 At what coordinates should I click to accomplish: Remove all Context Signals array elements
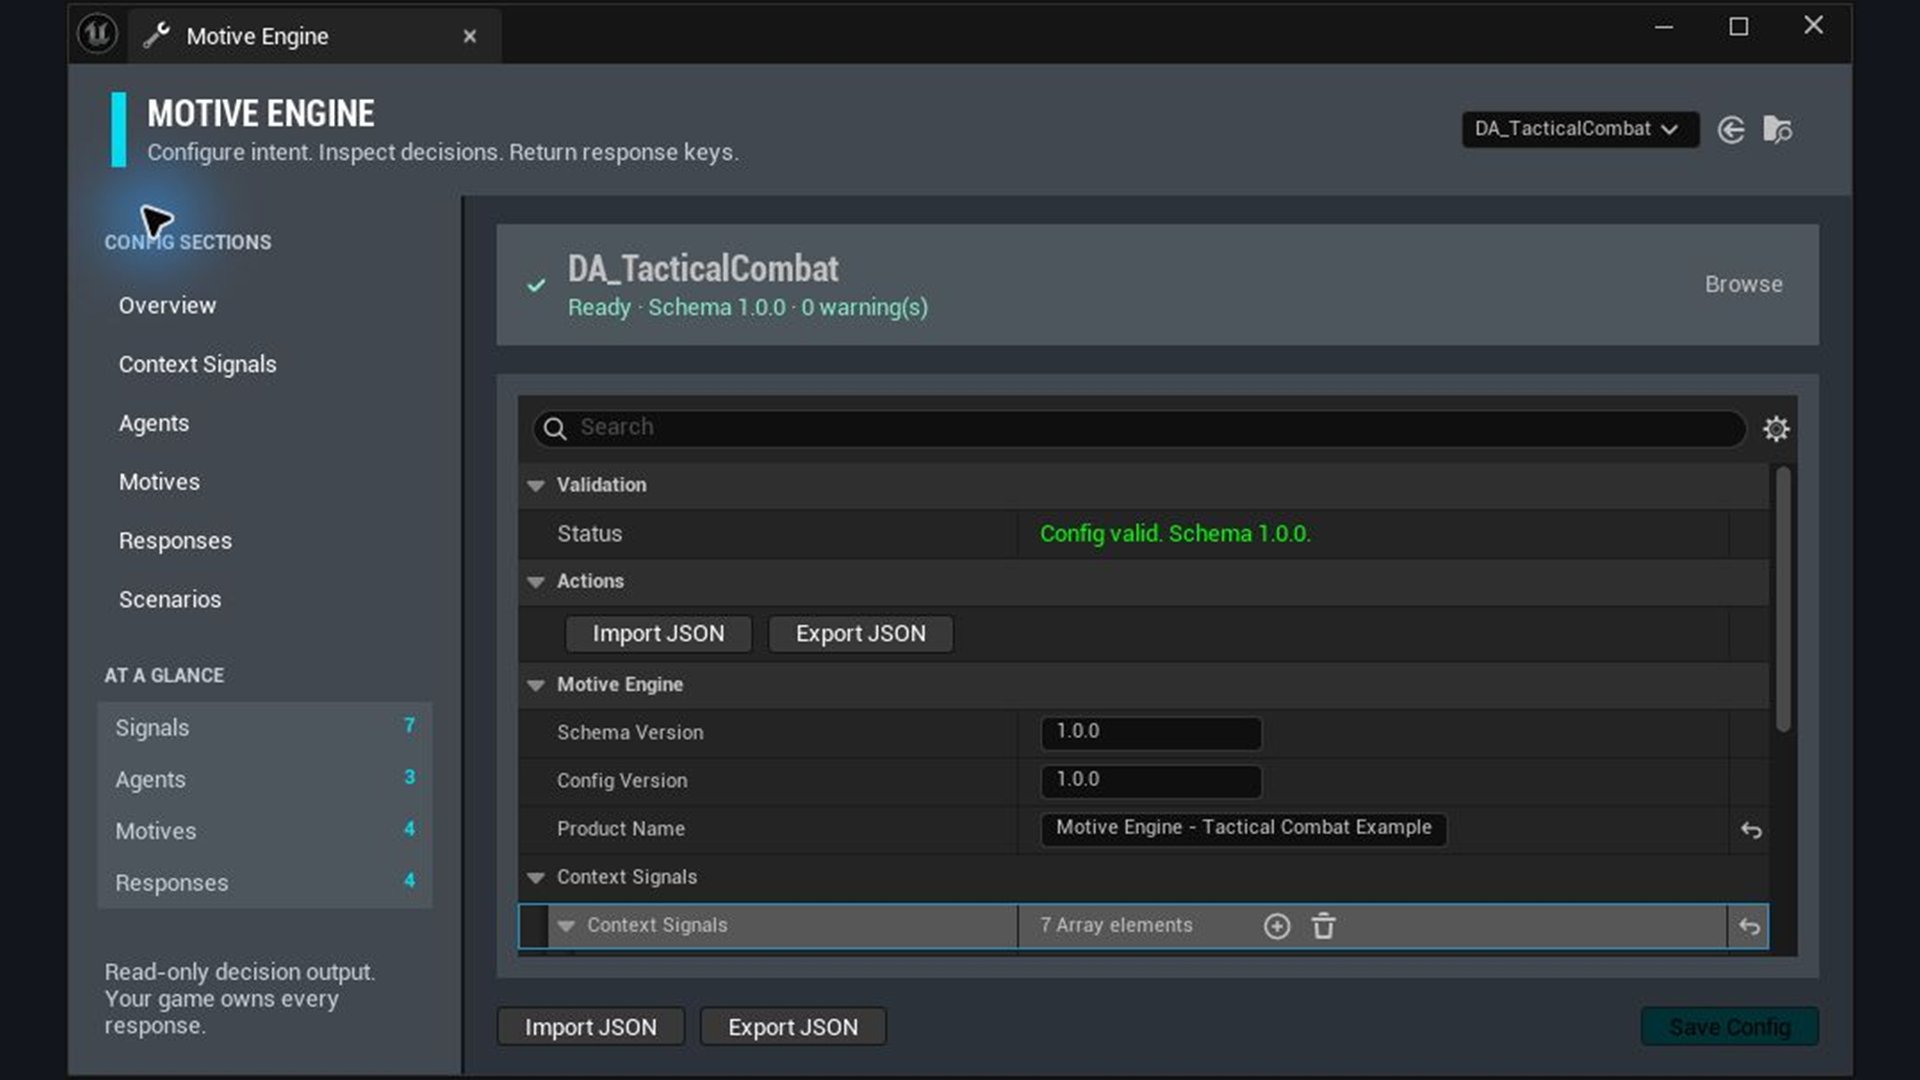(1323, 926)
